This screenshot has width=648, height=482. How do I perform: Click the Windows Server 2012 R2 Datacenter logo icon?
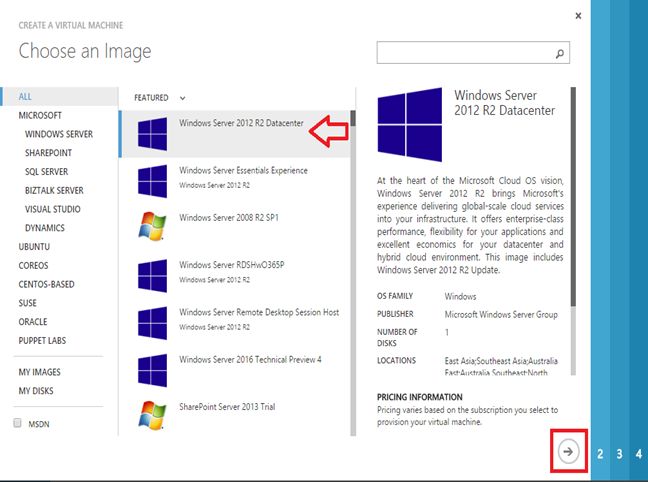pyautogui.click(x=152, y=134)
